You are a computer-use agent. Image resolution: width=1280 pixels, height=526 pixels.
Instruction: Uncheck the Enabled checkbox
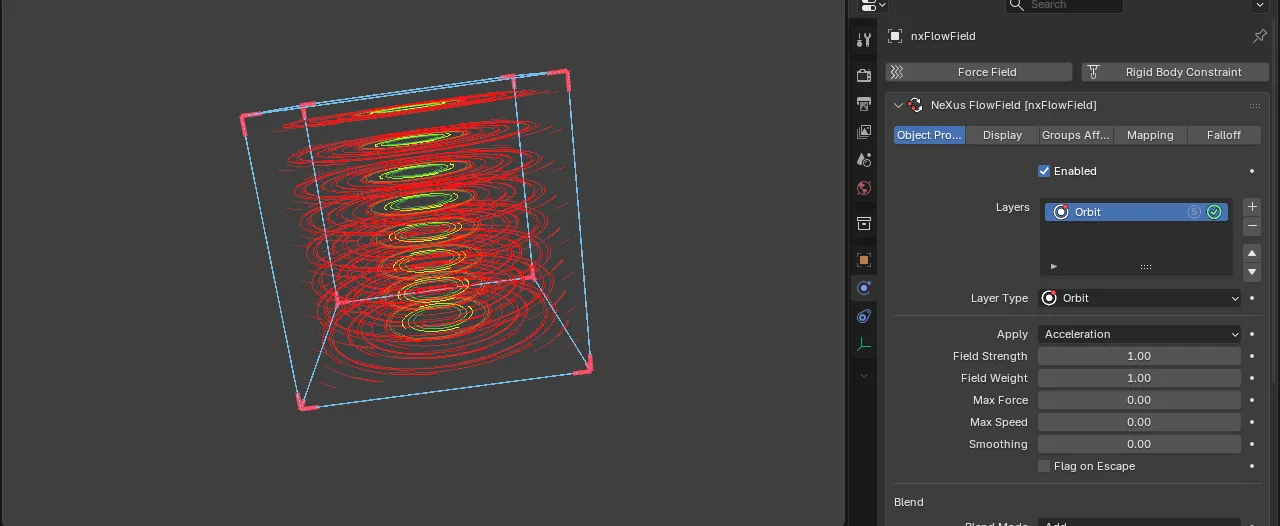tap(1044, 171)
